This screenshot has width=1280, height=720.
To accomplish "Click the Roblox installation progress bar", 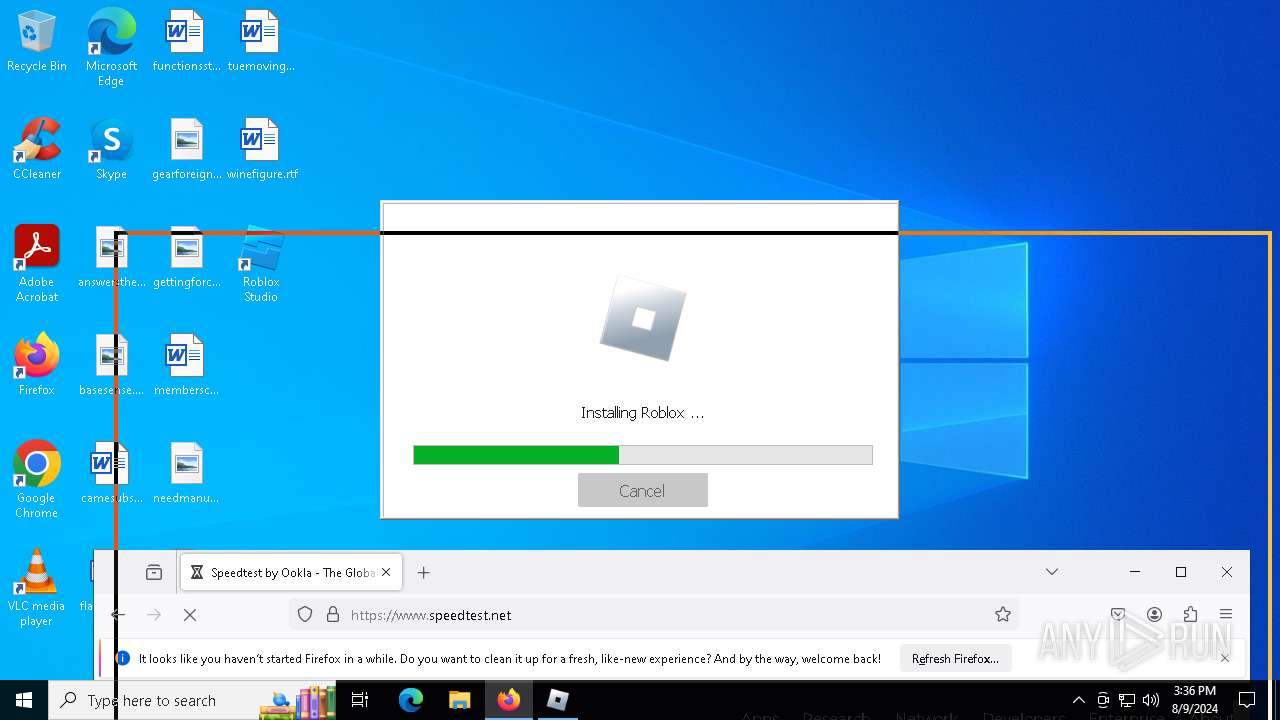I will (643, 455).
